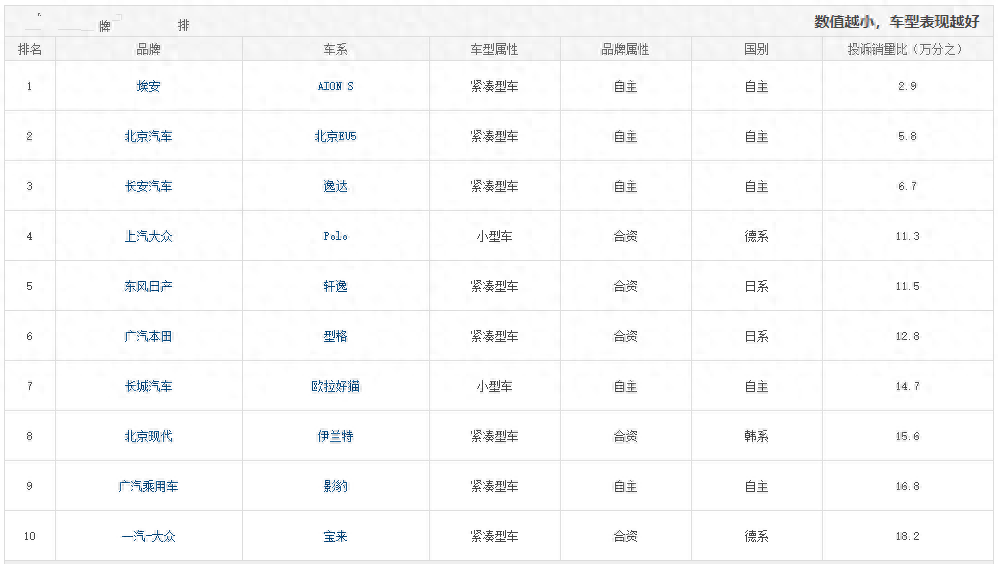Image resolution: width=998 pixels, height=564 pixels.
Task: Select the complaint ratio value 2.9
Action: pyautogui.click(x=908, y=87)
